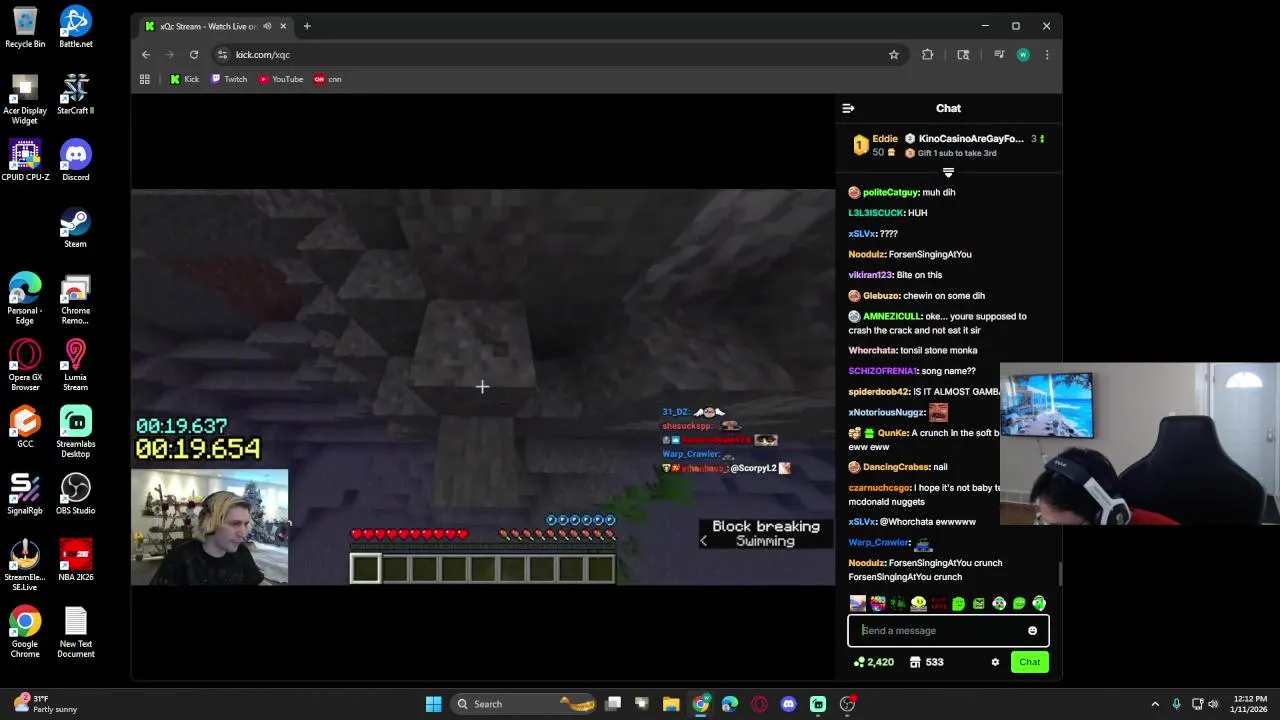Open CPUID CPU-Z from desktop
Screen dimensions: 1280x720
click(x=25, y=161)
